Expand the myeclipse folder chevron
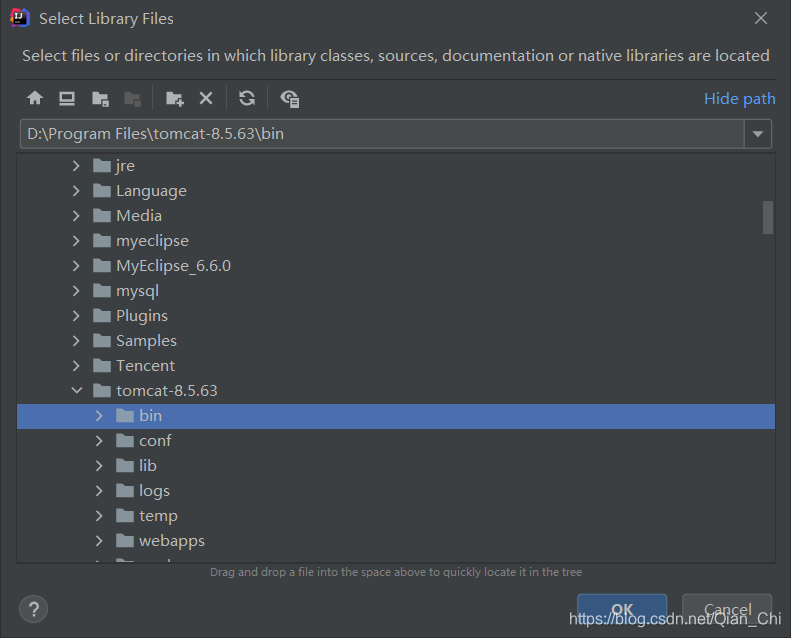The width and height of the screenshot is (791, 638). click(x=76, y=241)
